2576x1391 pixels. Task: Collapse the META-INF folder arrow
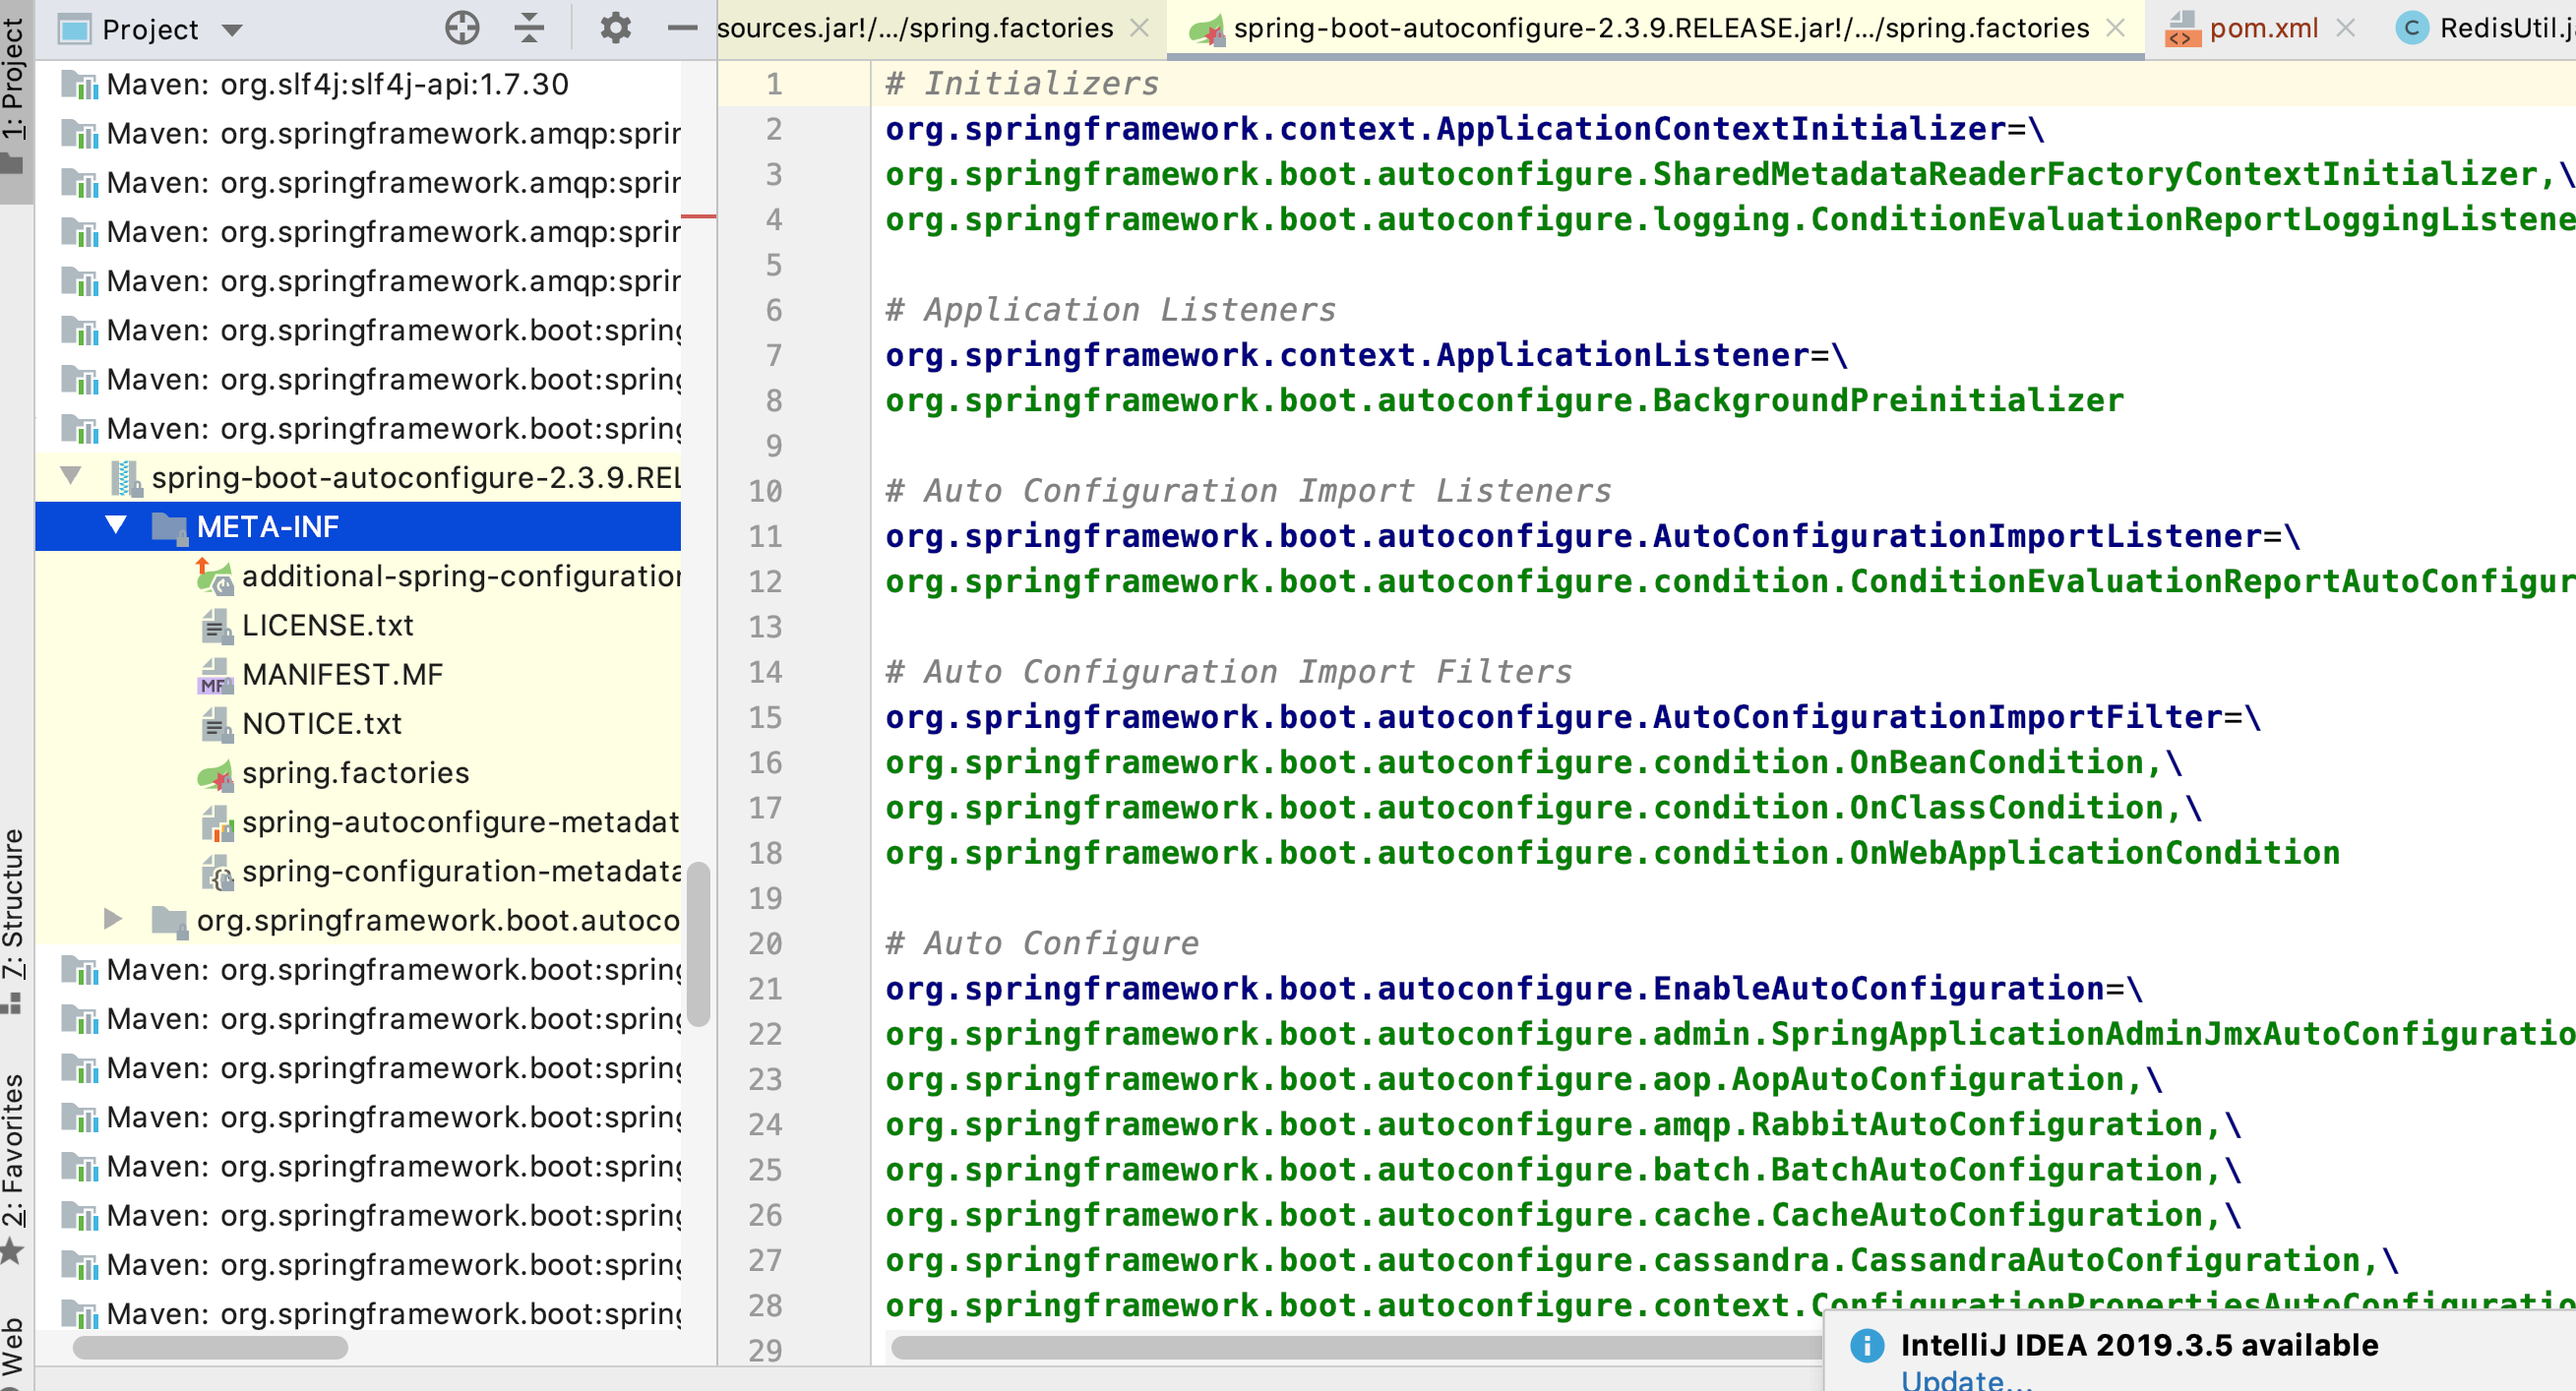116,525
